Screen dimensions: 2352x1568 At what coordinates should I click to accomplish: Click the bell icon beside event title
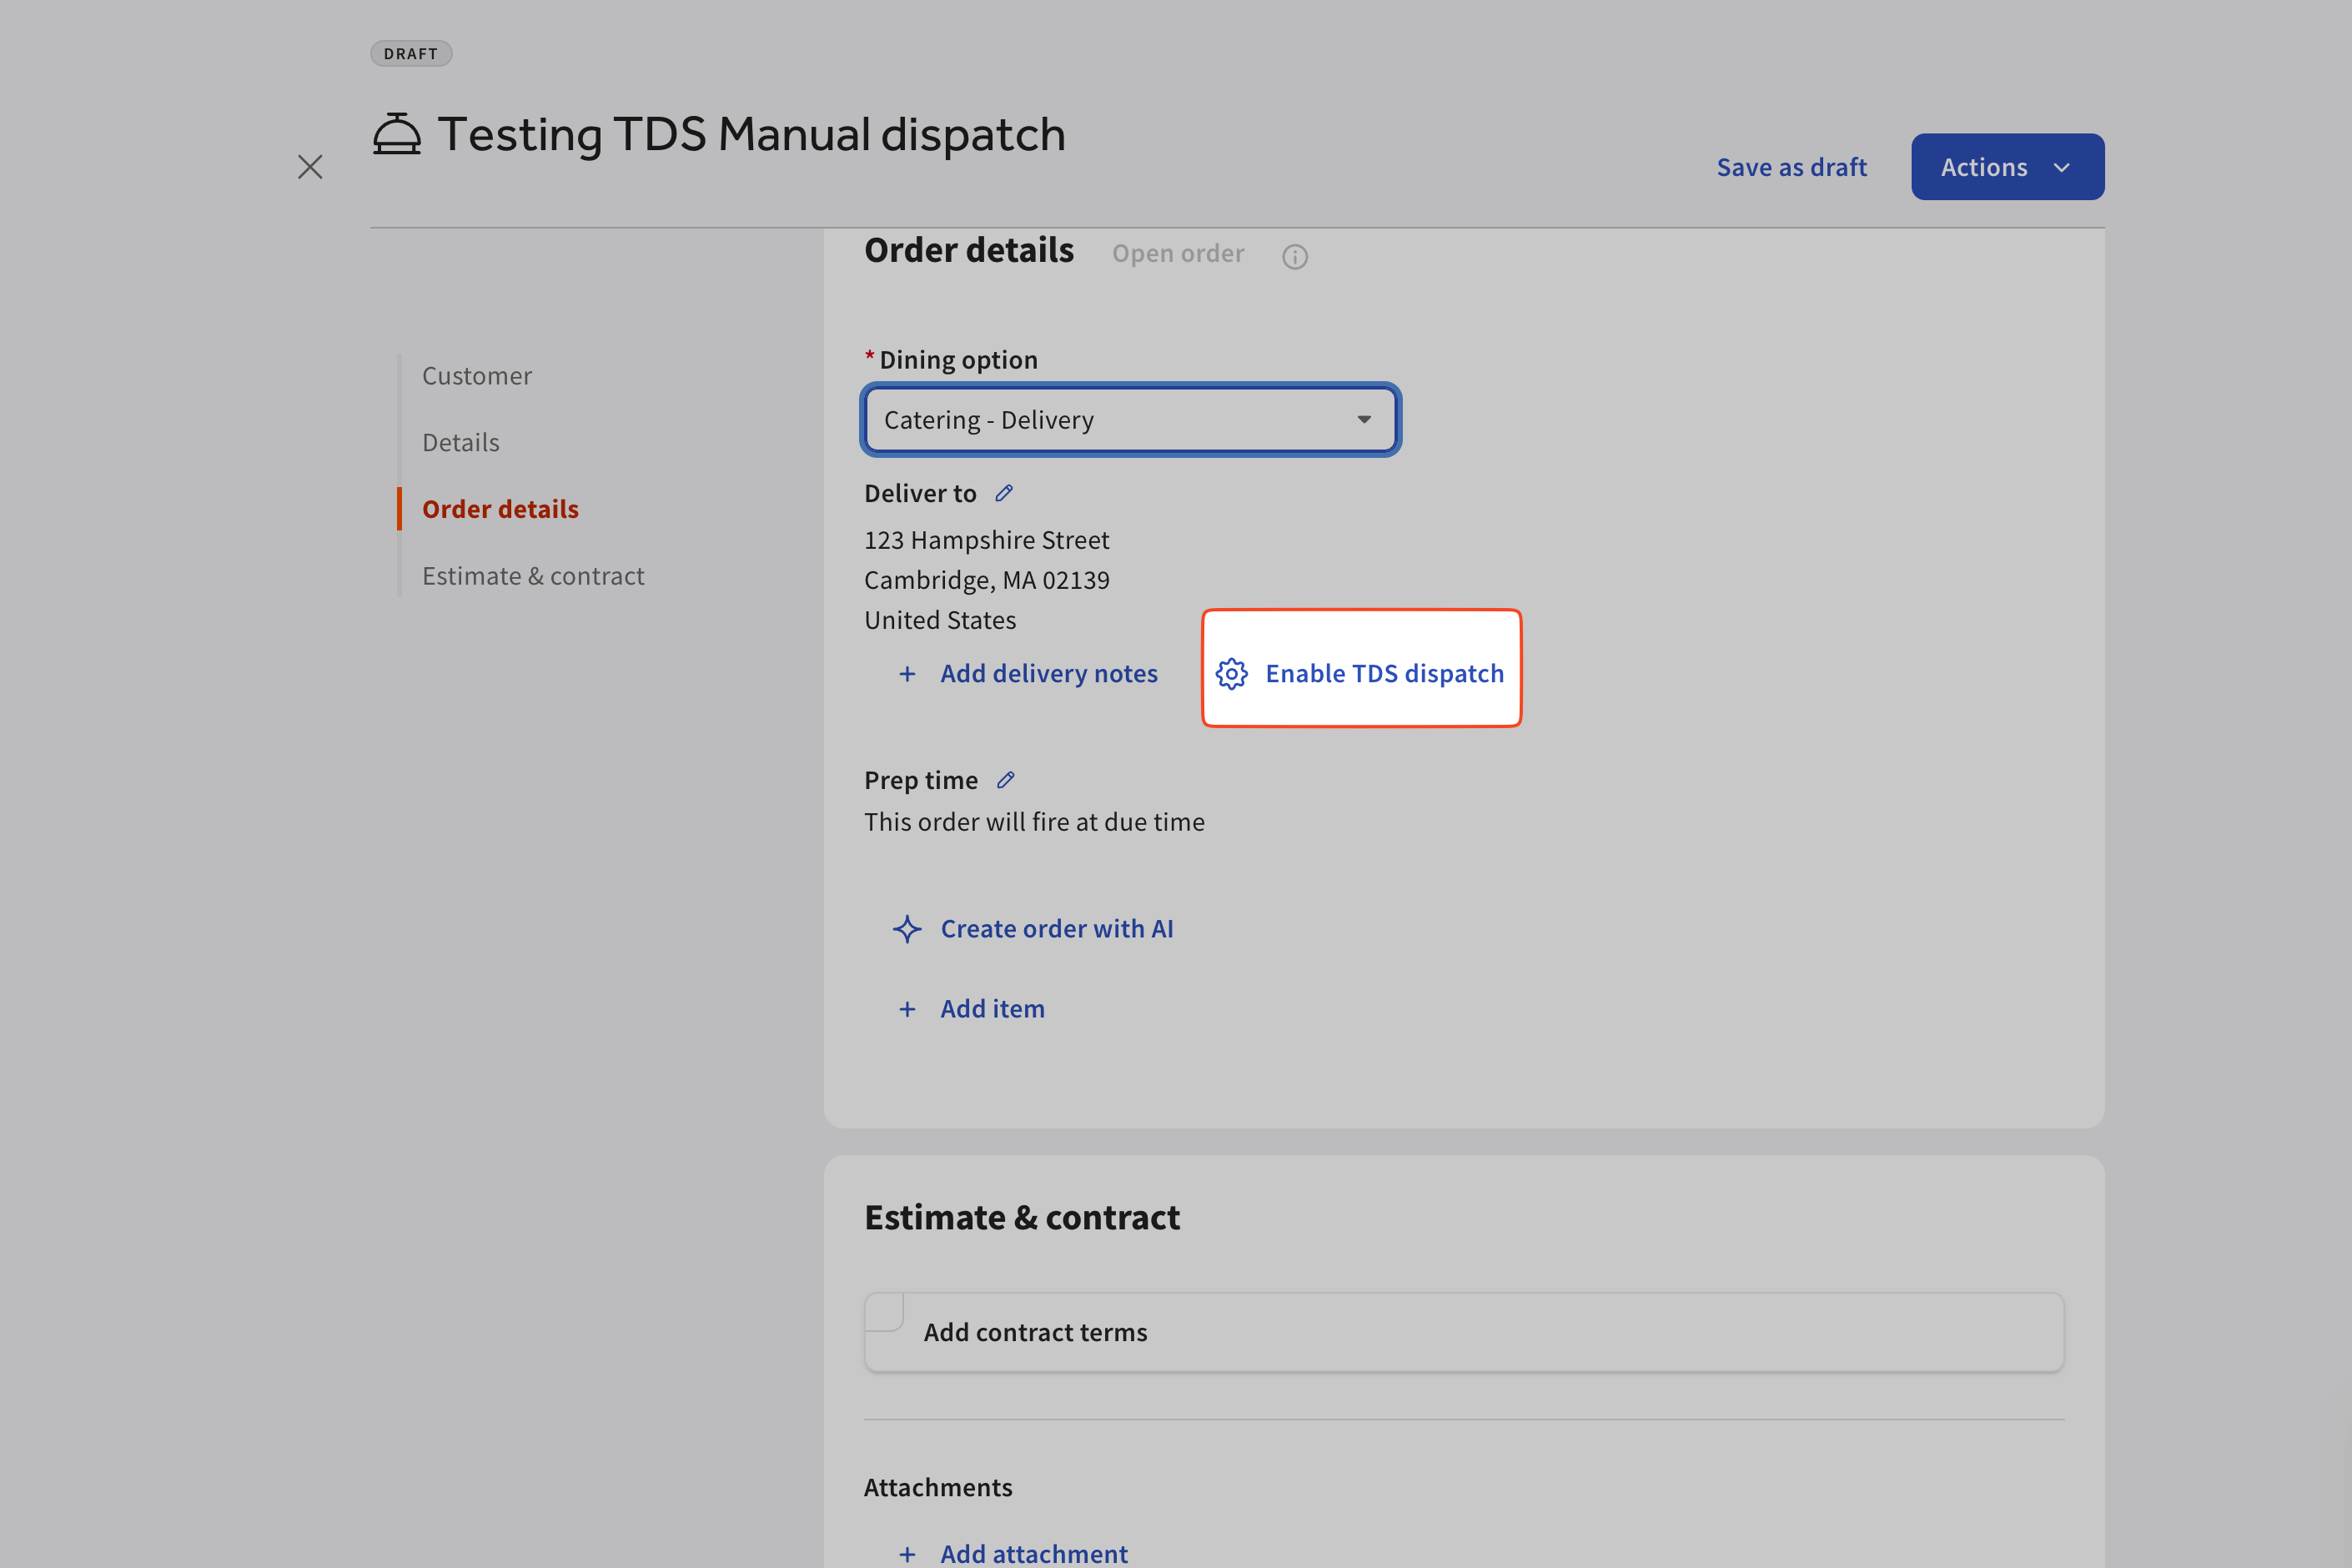[397, 134]
